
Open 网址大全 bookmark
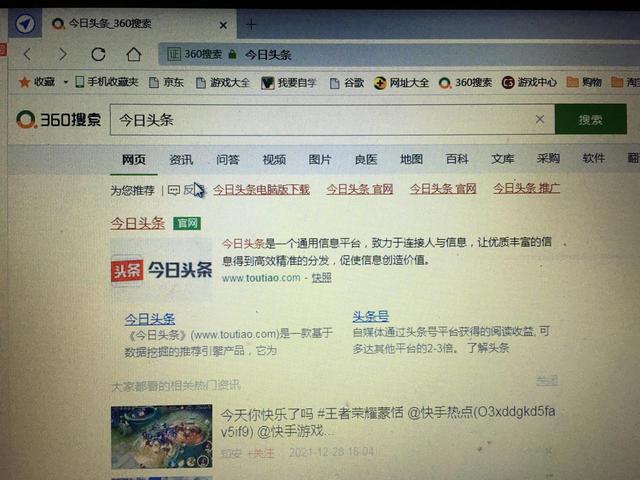(402, 83)
